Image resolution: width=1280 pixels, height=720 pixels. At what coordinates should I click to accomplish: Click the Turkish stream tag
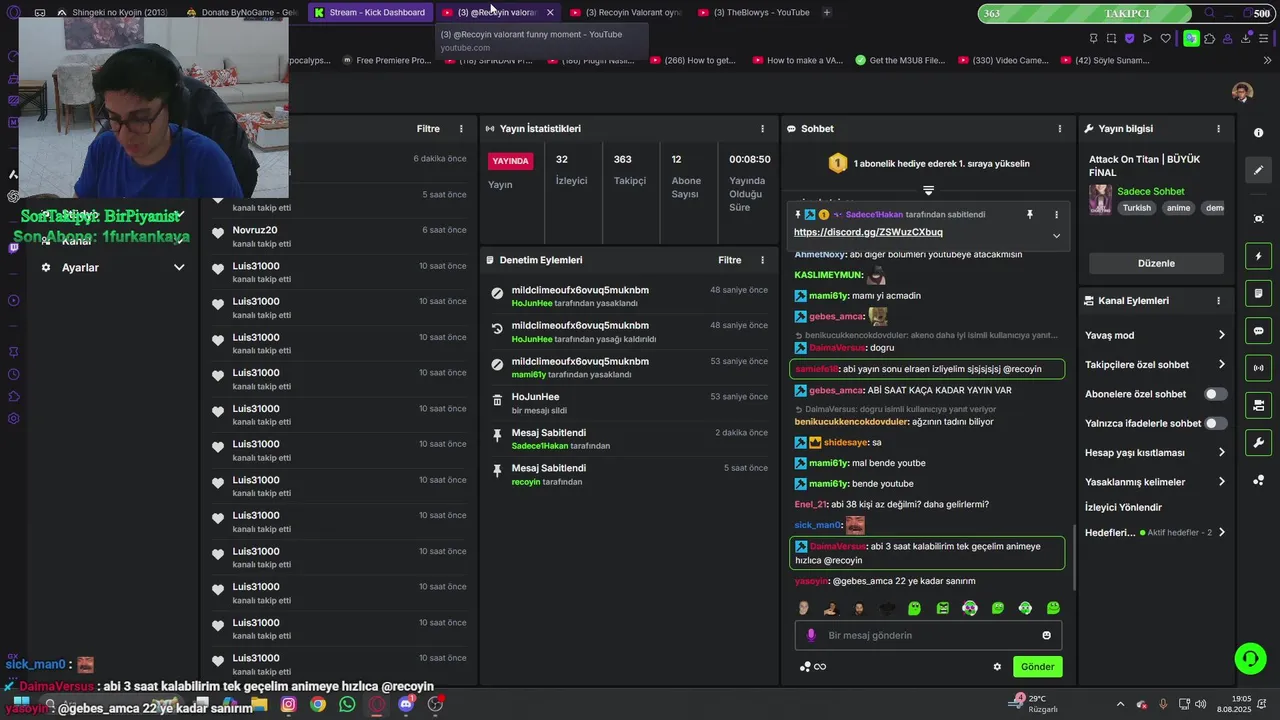pyautogui.click(x=1137, y=208)
